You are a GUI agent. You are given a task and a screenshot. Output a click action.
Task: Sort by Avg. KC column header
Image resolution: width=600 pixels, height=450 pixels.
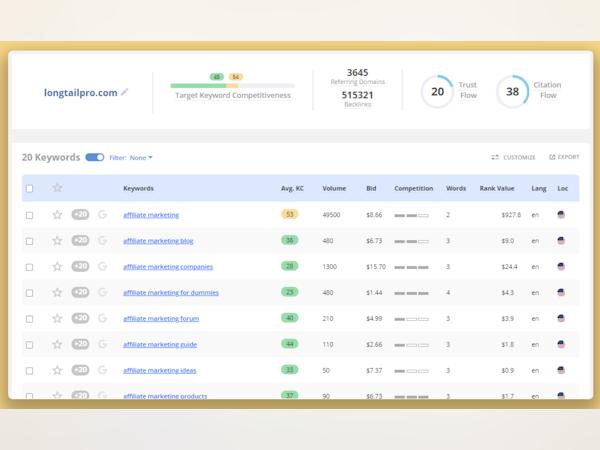(x=292, y=188)
